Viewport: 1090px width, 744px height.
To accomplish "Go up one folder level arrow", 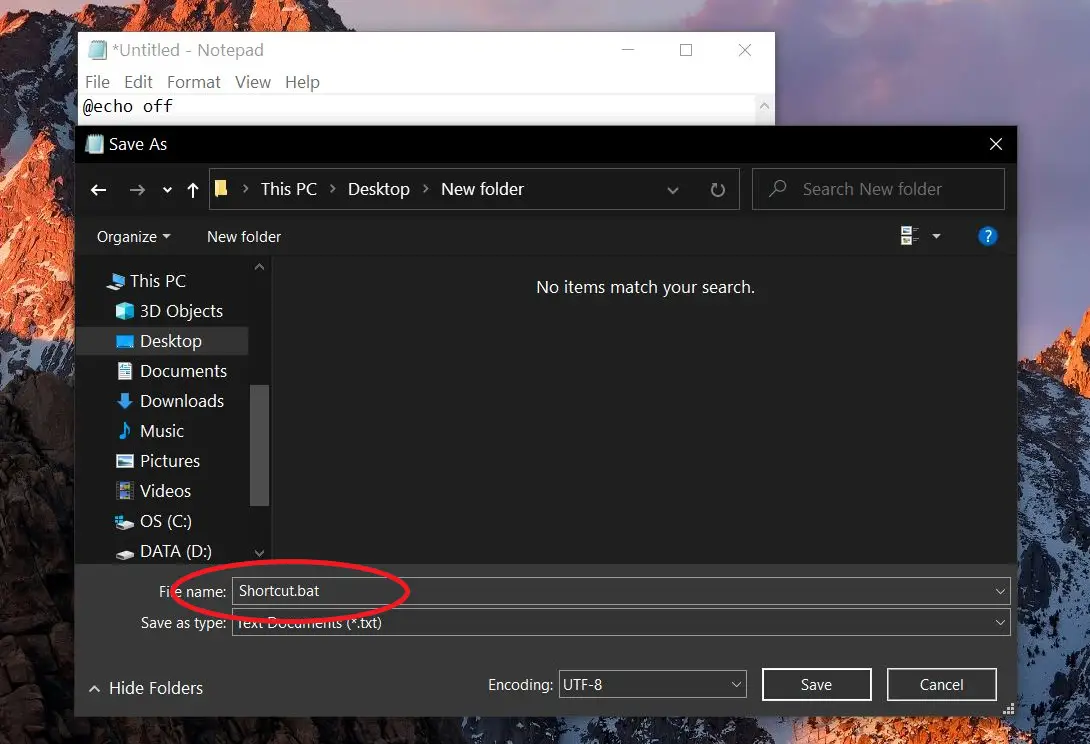I will coord(193,190).
